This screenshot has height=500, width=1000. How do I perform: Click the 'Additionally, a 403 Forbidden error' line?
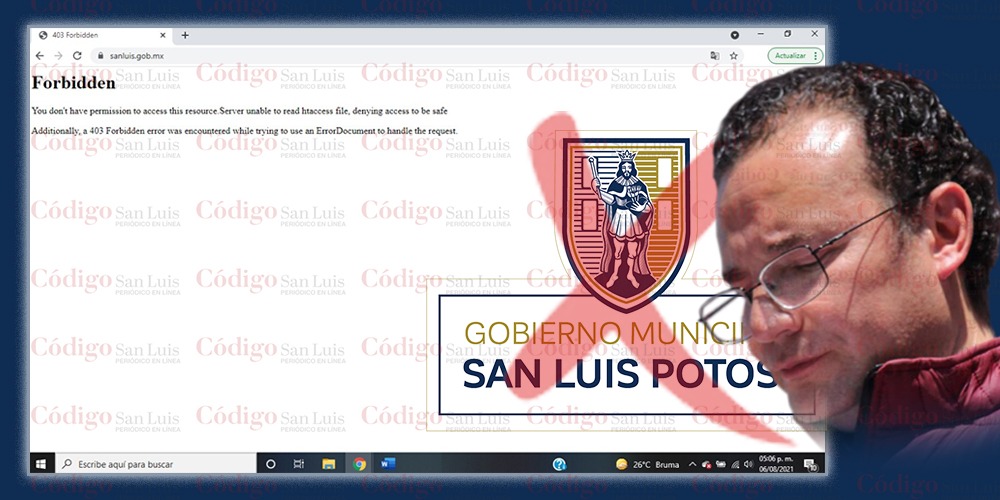[244, 131]
